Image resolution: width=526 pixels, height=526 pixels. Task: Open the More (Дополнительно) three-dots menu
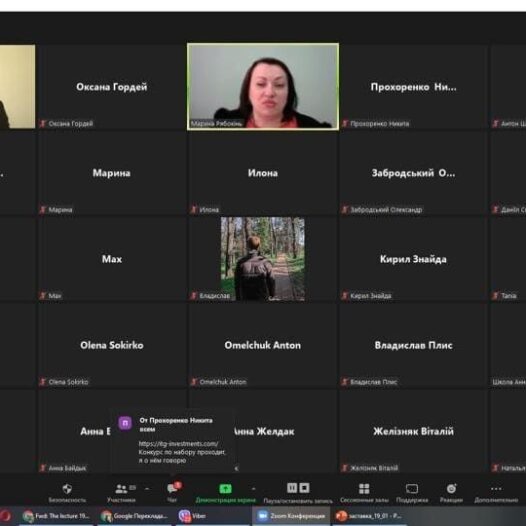(496, 492)
